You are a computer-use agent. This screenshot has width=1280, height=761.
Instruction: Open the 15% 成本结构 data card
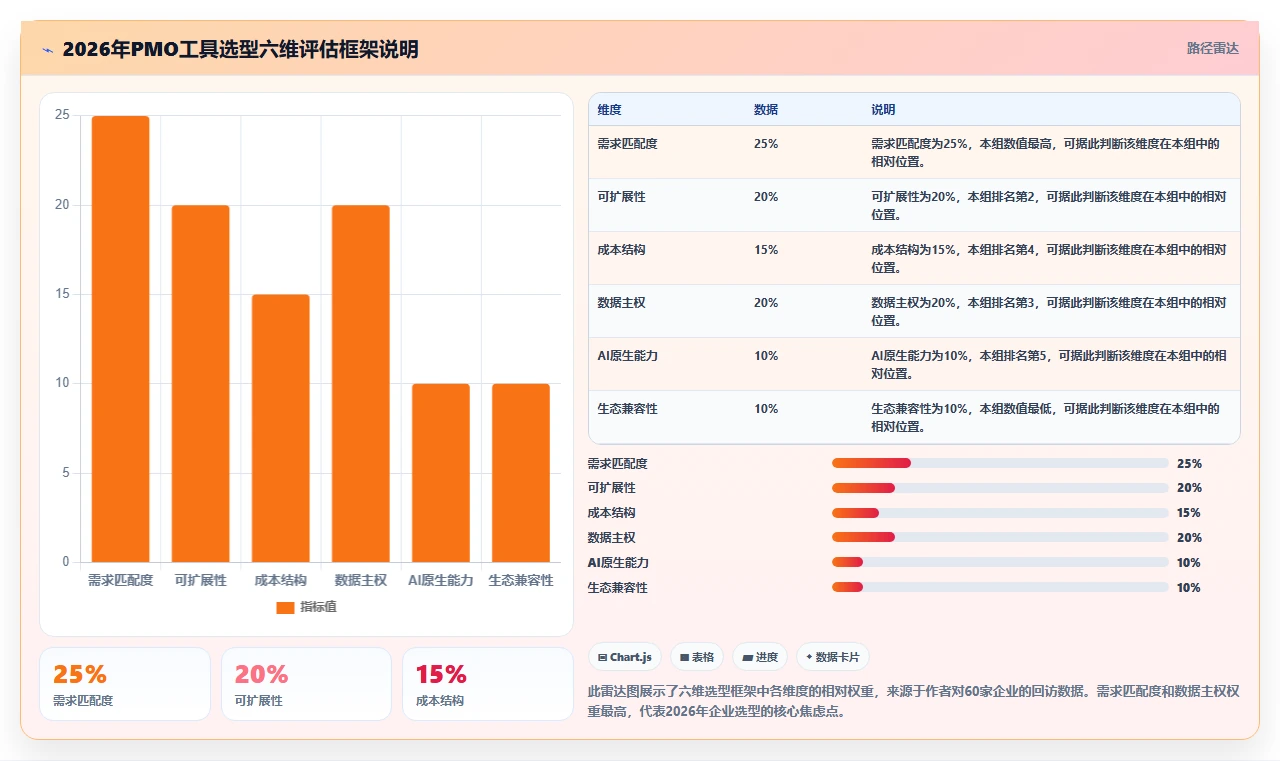[x=488, y=684]
